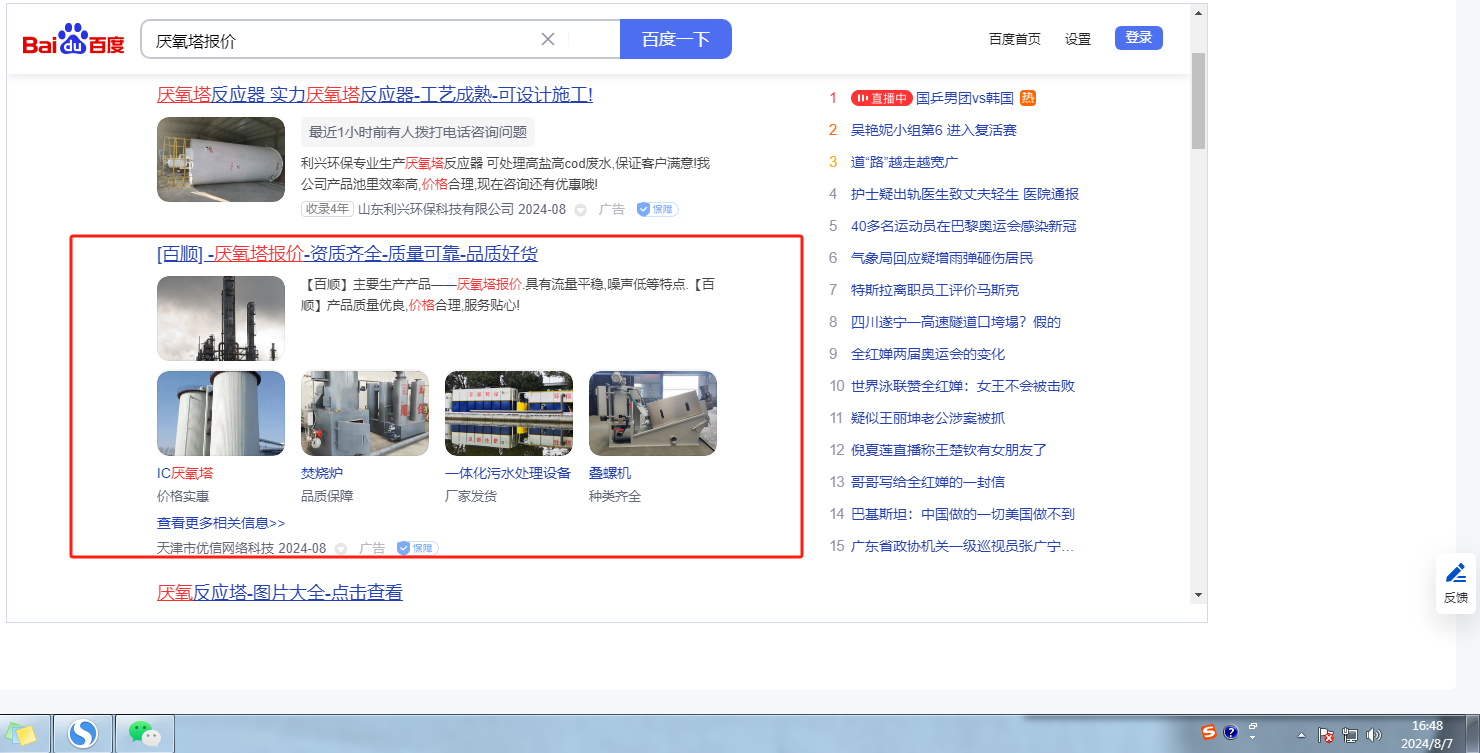Open the [百顺]-厌氧塔报价 result title
1480x753 pixels.
point(347,254)
